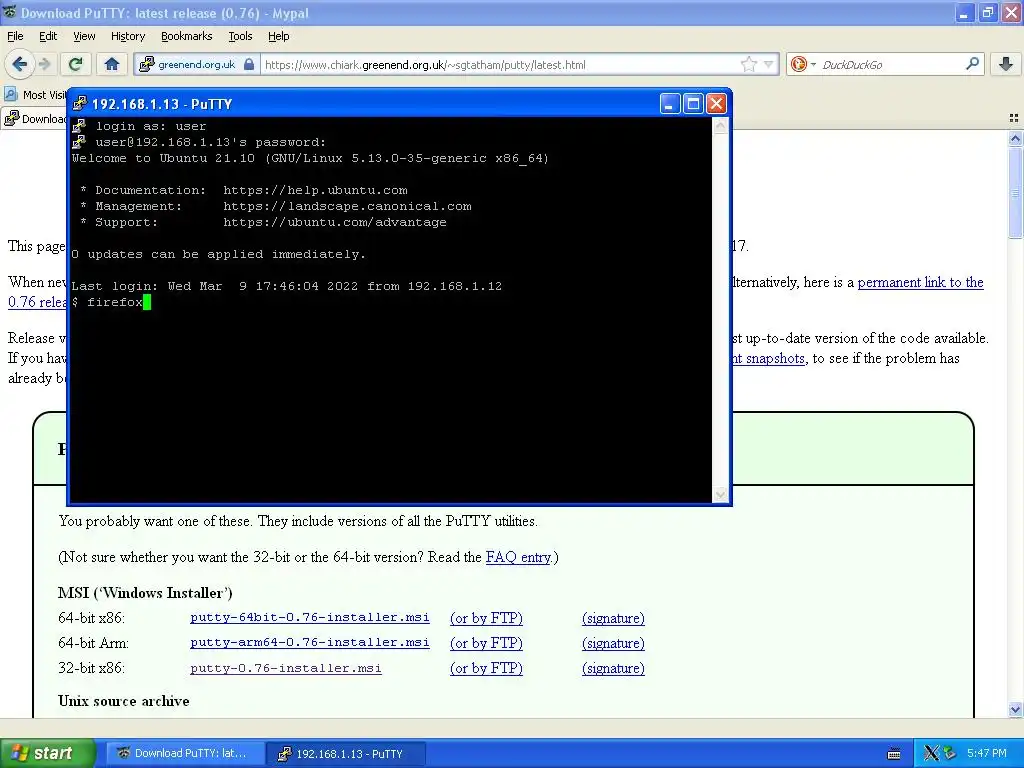Open the signature link for 64-bit Arm
This screenshot has height=768, width=1024.
pyautogui.click(x=613, y=643)
